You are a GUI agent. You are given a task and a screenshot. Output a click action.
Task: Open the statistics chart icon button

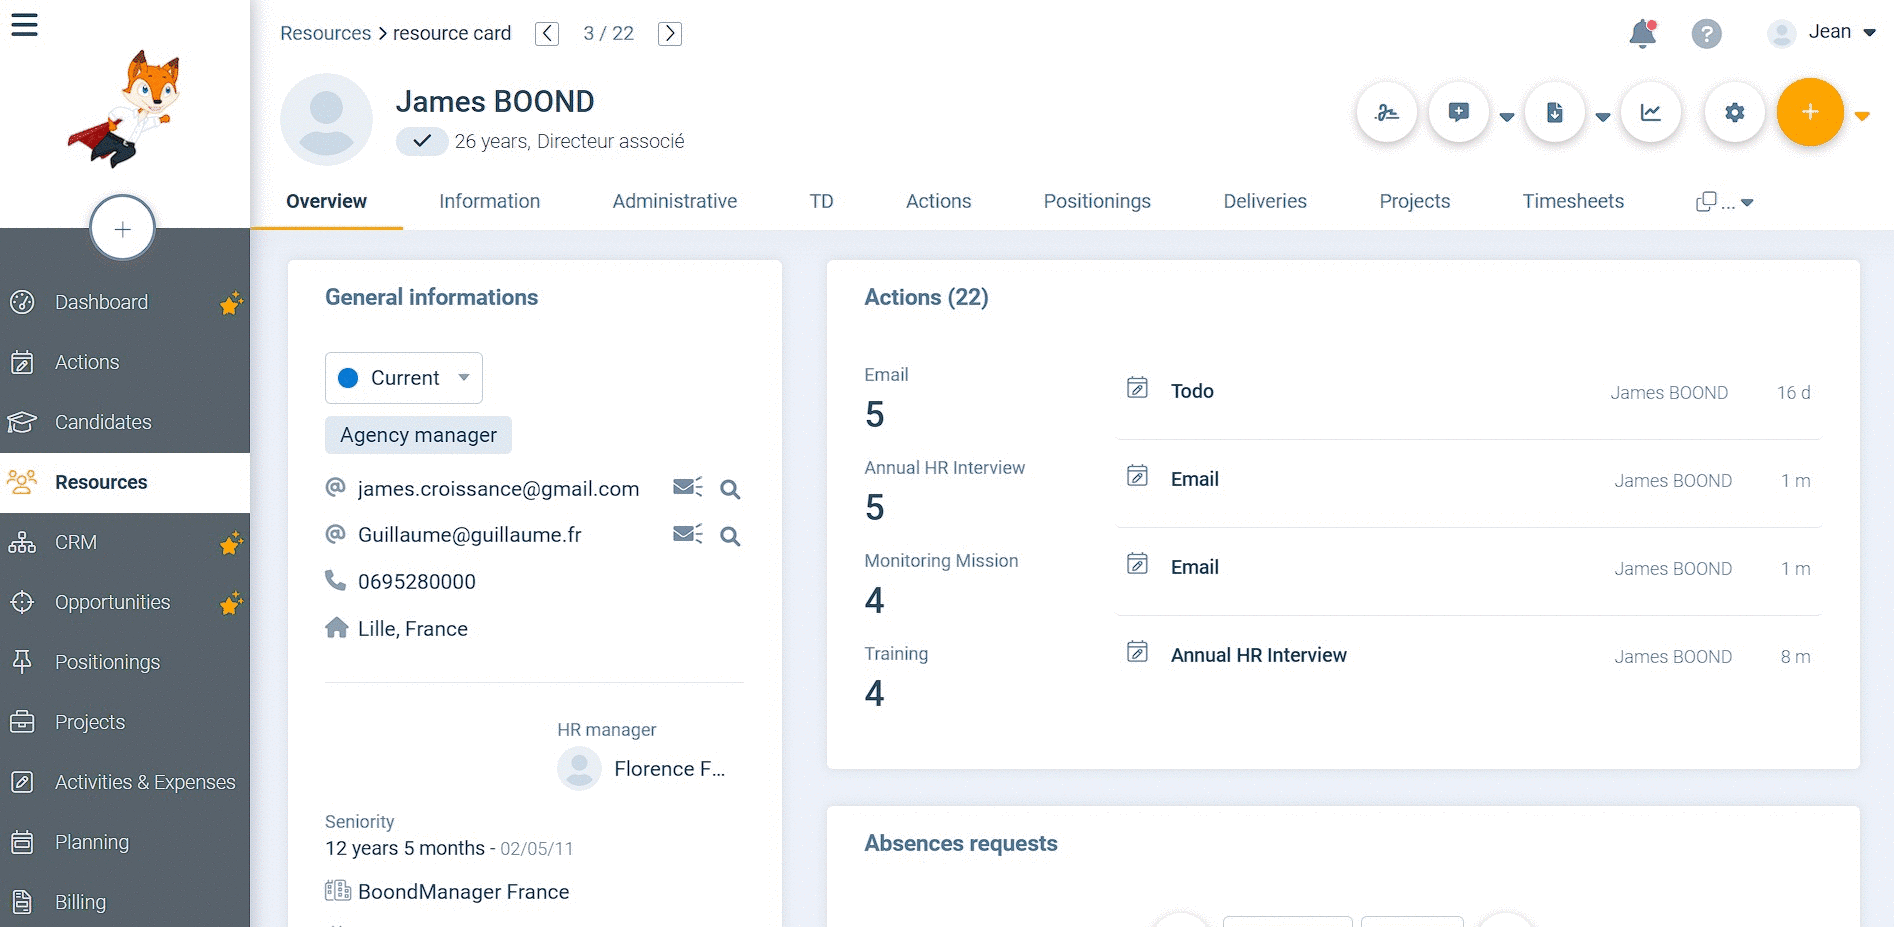[x=1650, y=112]
